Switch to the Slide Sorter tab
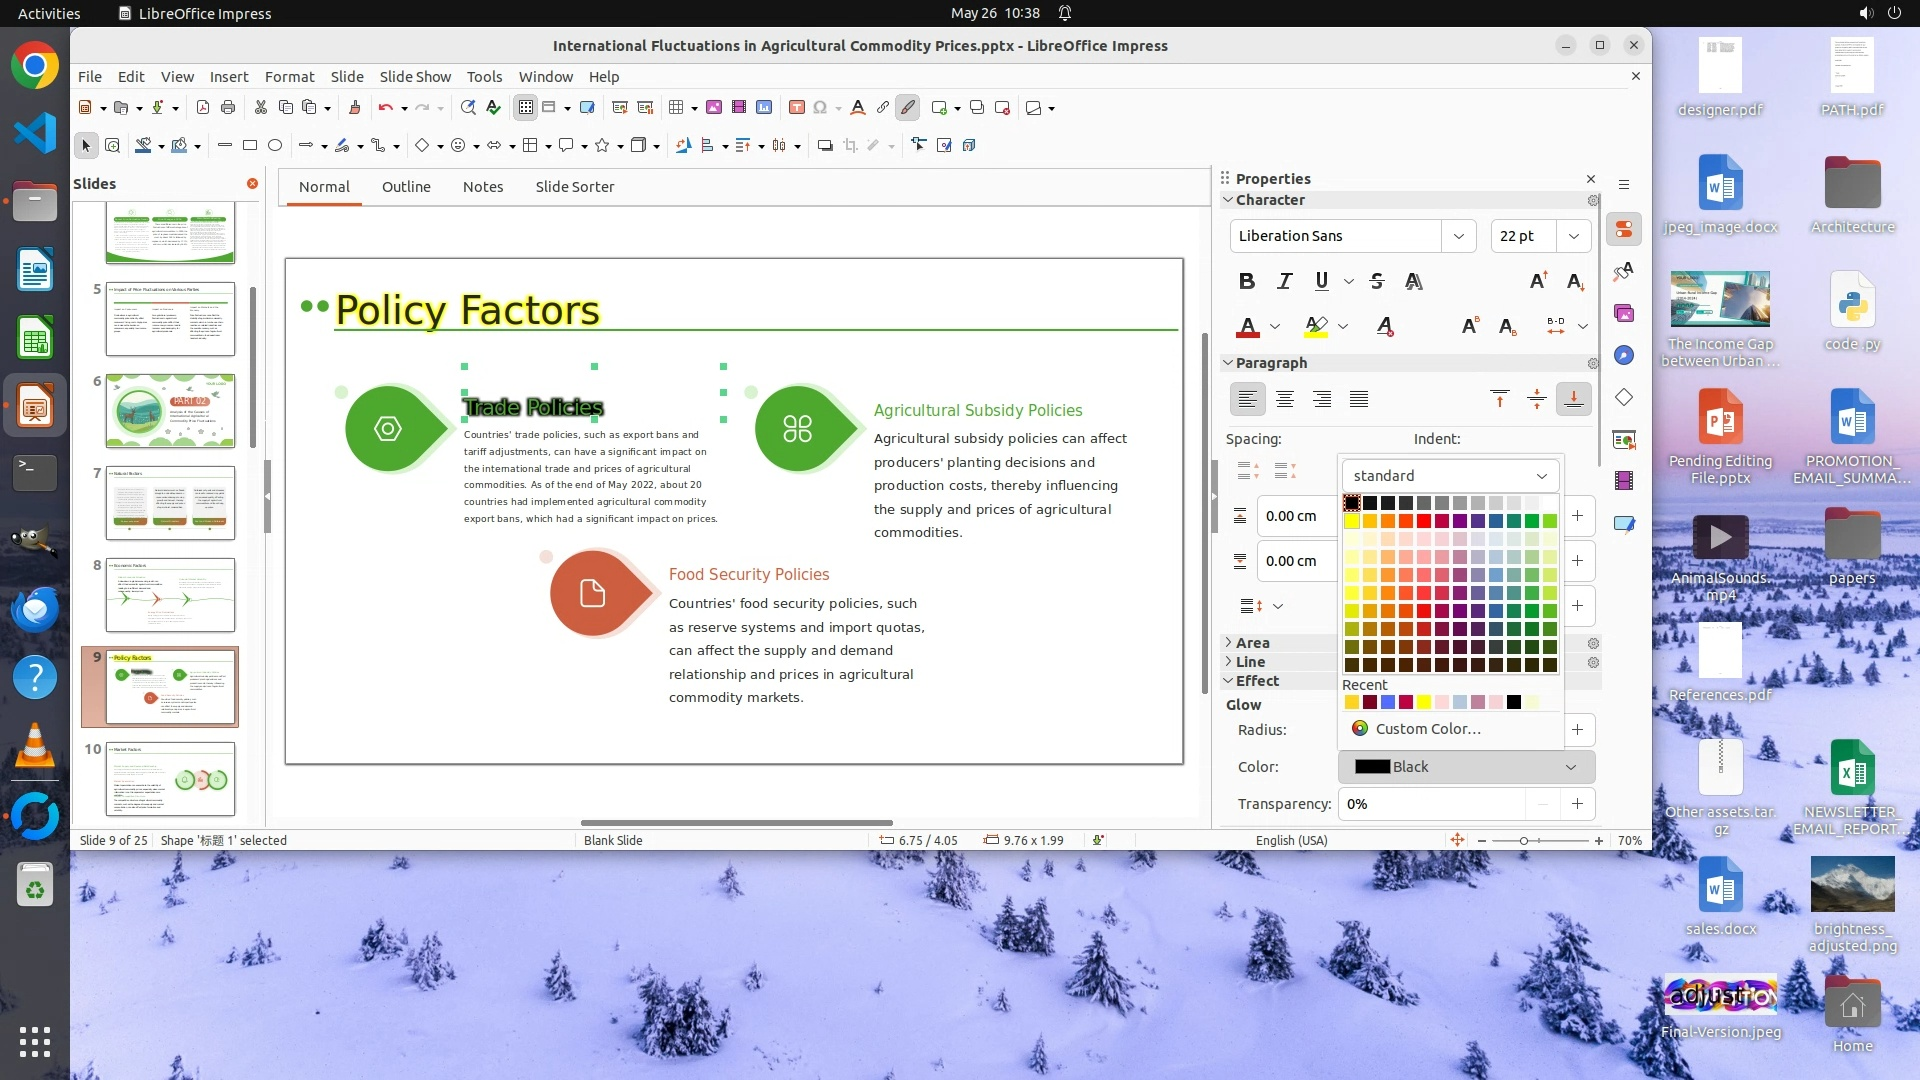Image resolution: width=1920 pixels, height=1080 pixels. pyautogui.click(x=574, y=187)
